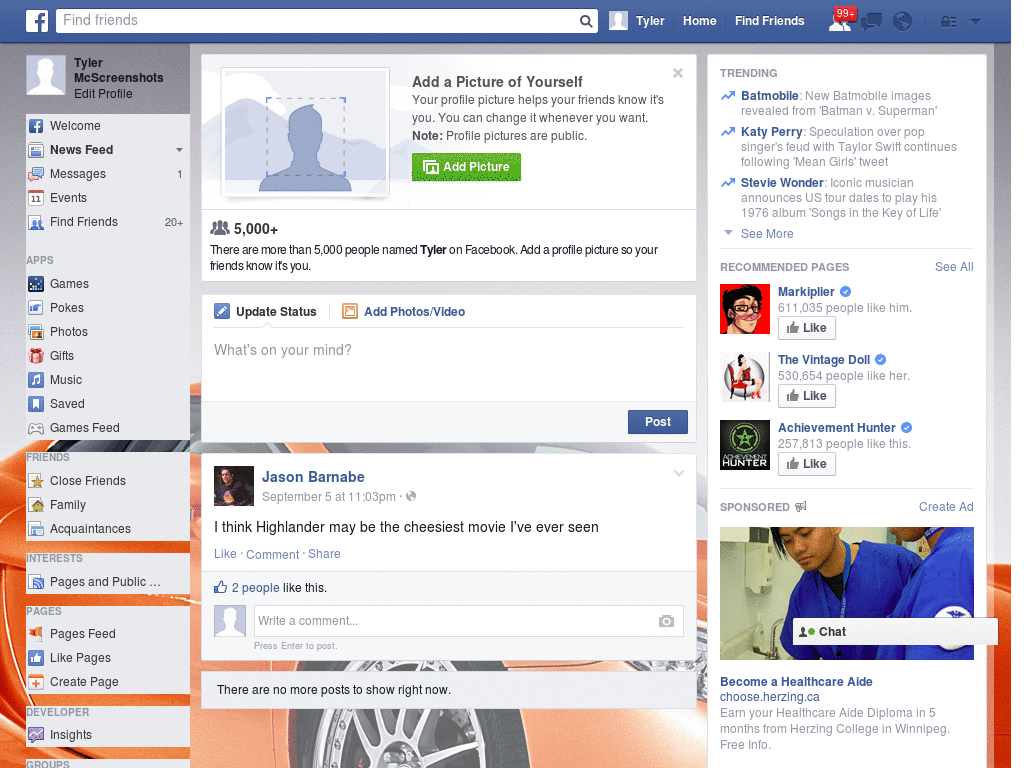Viewport: 1024px width, 768px height.
Task: Click the Markiplier page thumbnail
Action: 744,309
